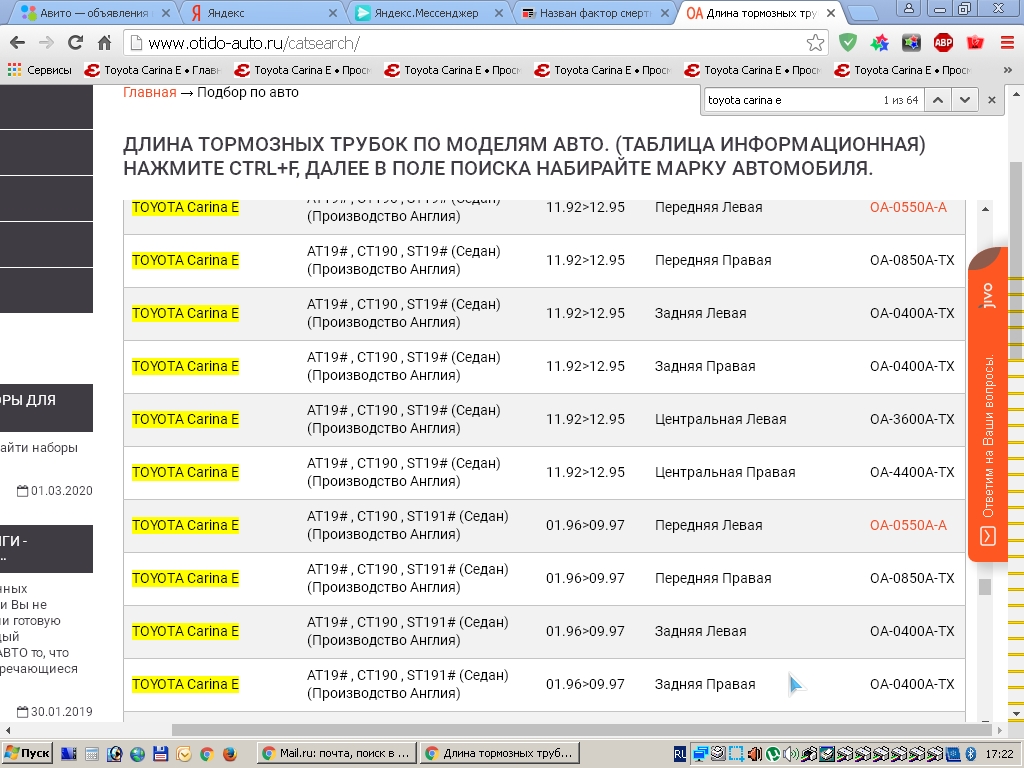Bookmark this page with the star icon
Screen dimensions: 1024x768
click(x=816, y=43)
